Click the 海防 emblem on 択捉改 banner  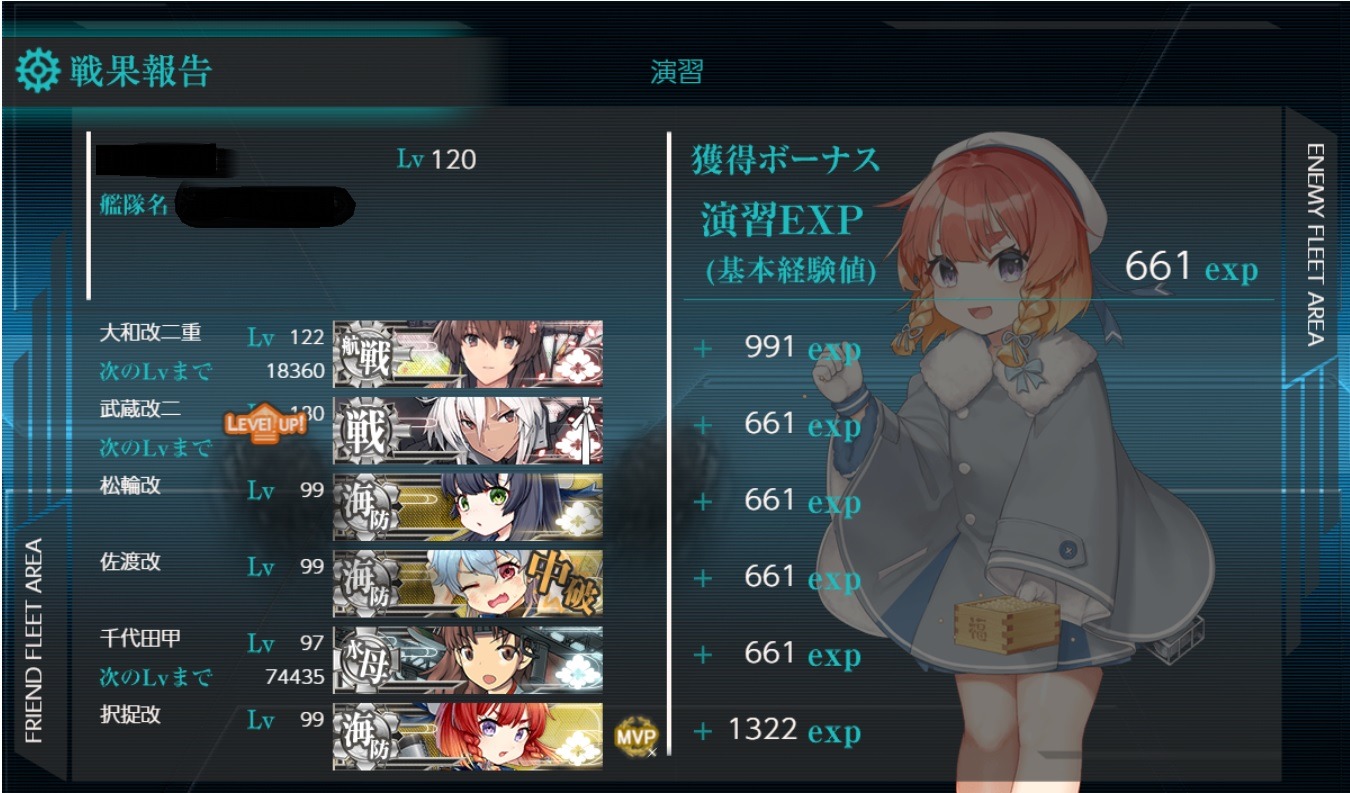tap(365, 737)
